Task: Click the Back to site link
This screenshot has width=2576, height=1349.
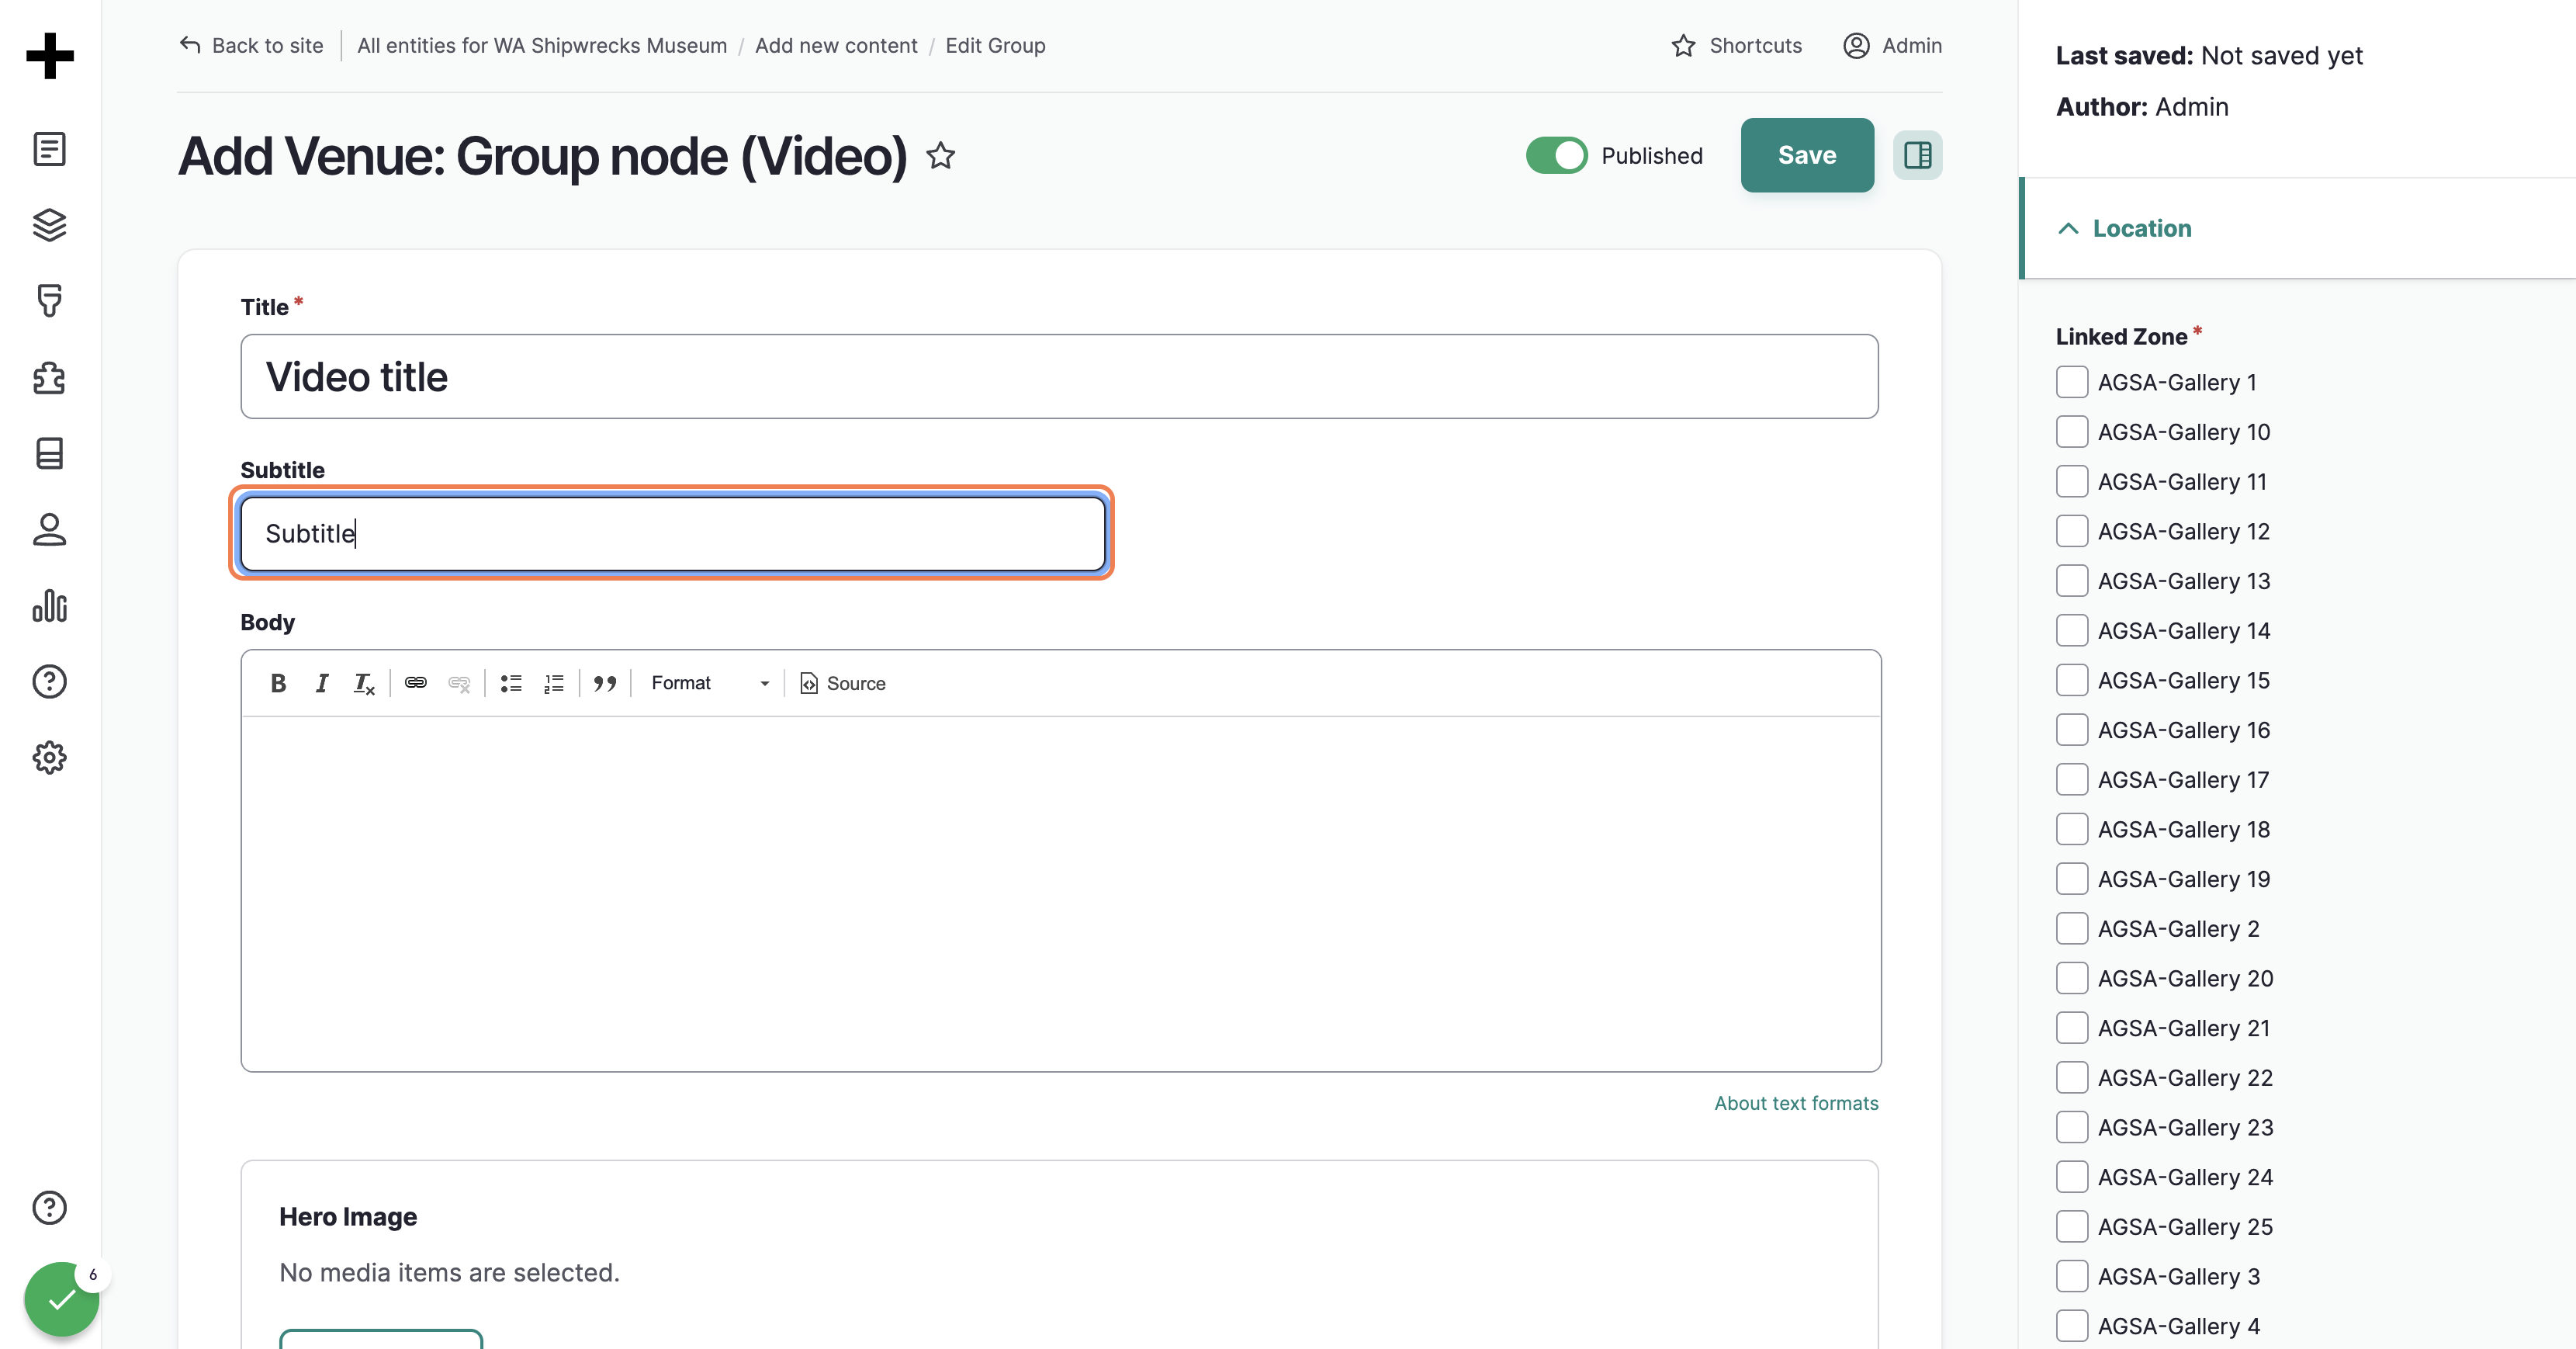Action: tap(251, 46)
